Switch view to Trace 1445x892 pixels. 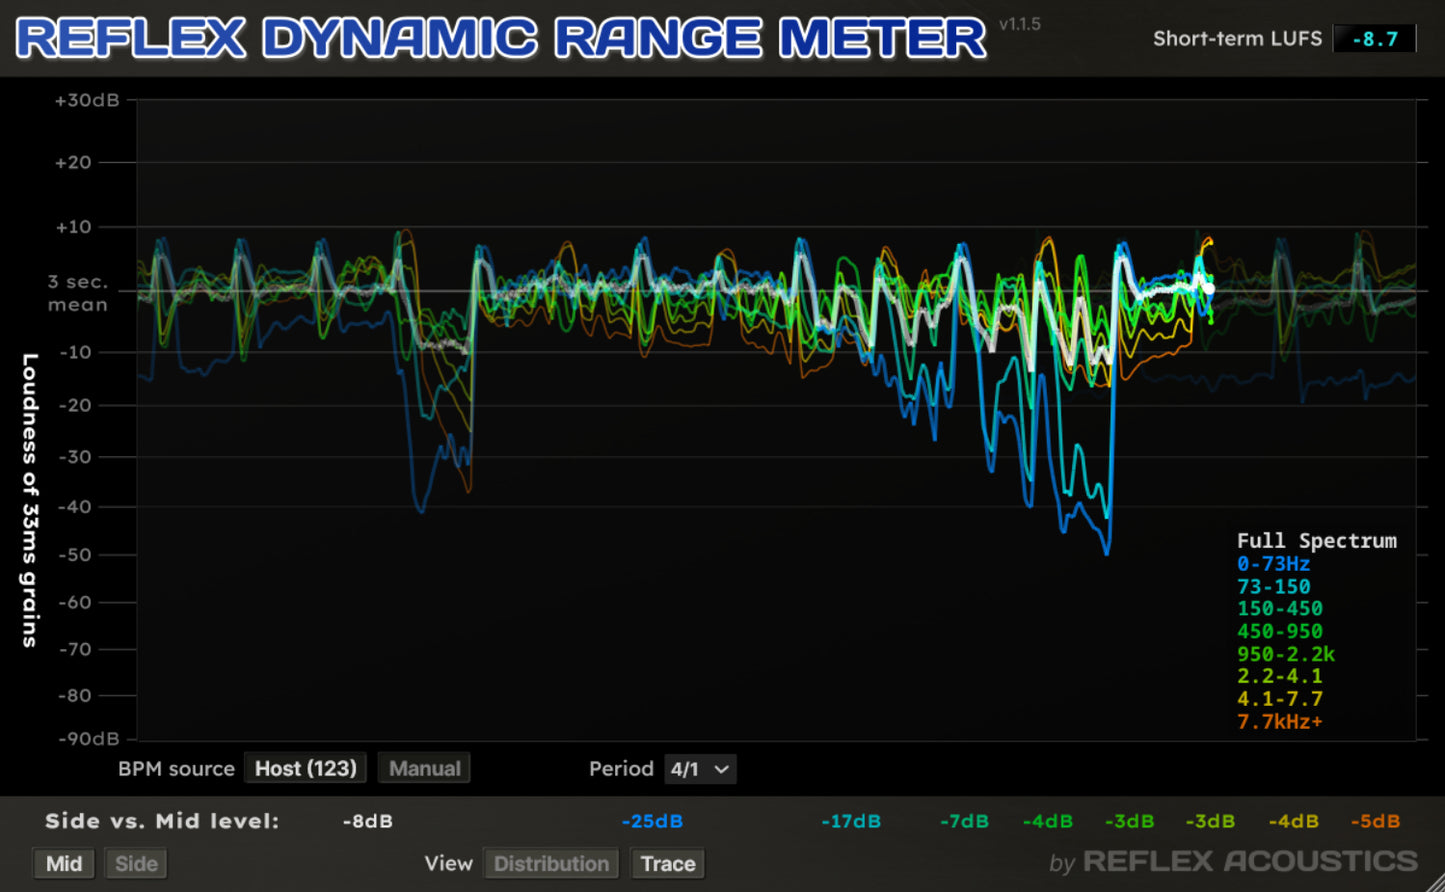[668, 863]
